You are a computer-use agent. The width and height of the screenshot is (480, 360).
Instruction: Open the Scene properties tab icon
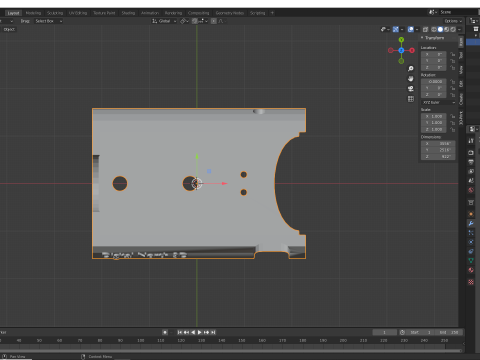click(x=471, y=181)
